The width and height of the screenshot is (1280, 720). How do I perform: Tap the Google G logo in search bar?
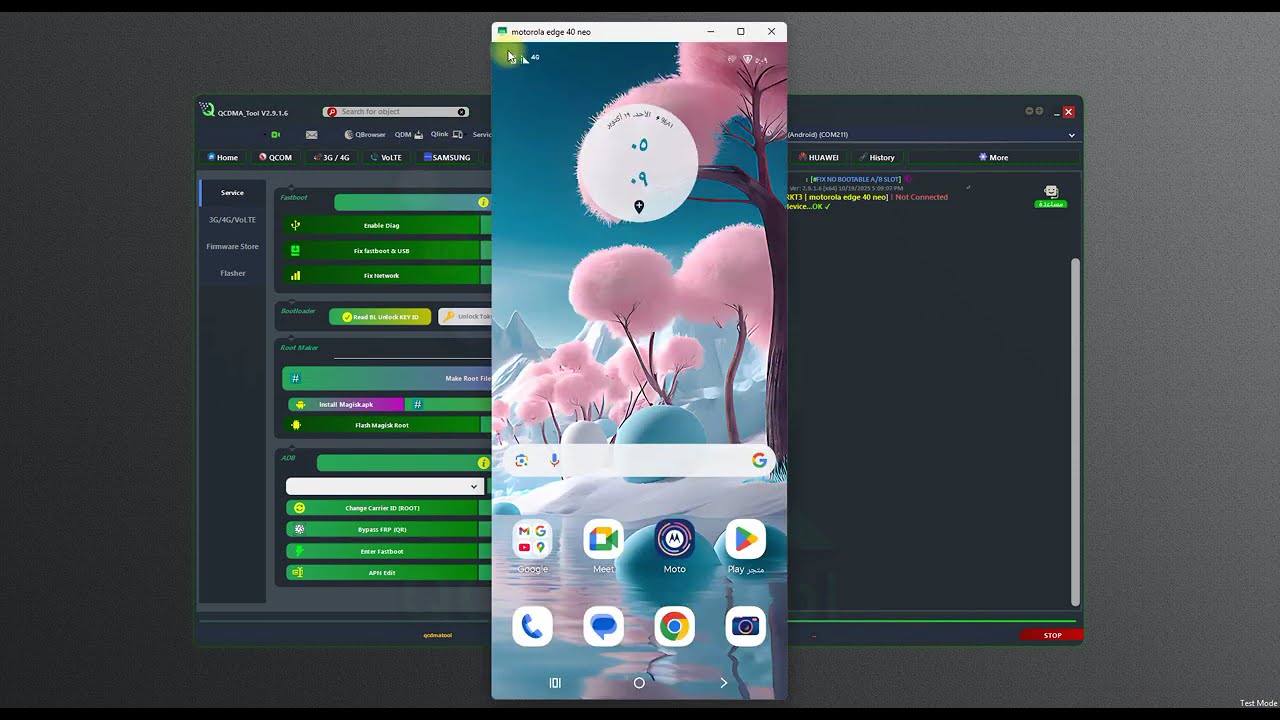click(x=759, y=460)
